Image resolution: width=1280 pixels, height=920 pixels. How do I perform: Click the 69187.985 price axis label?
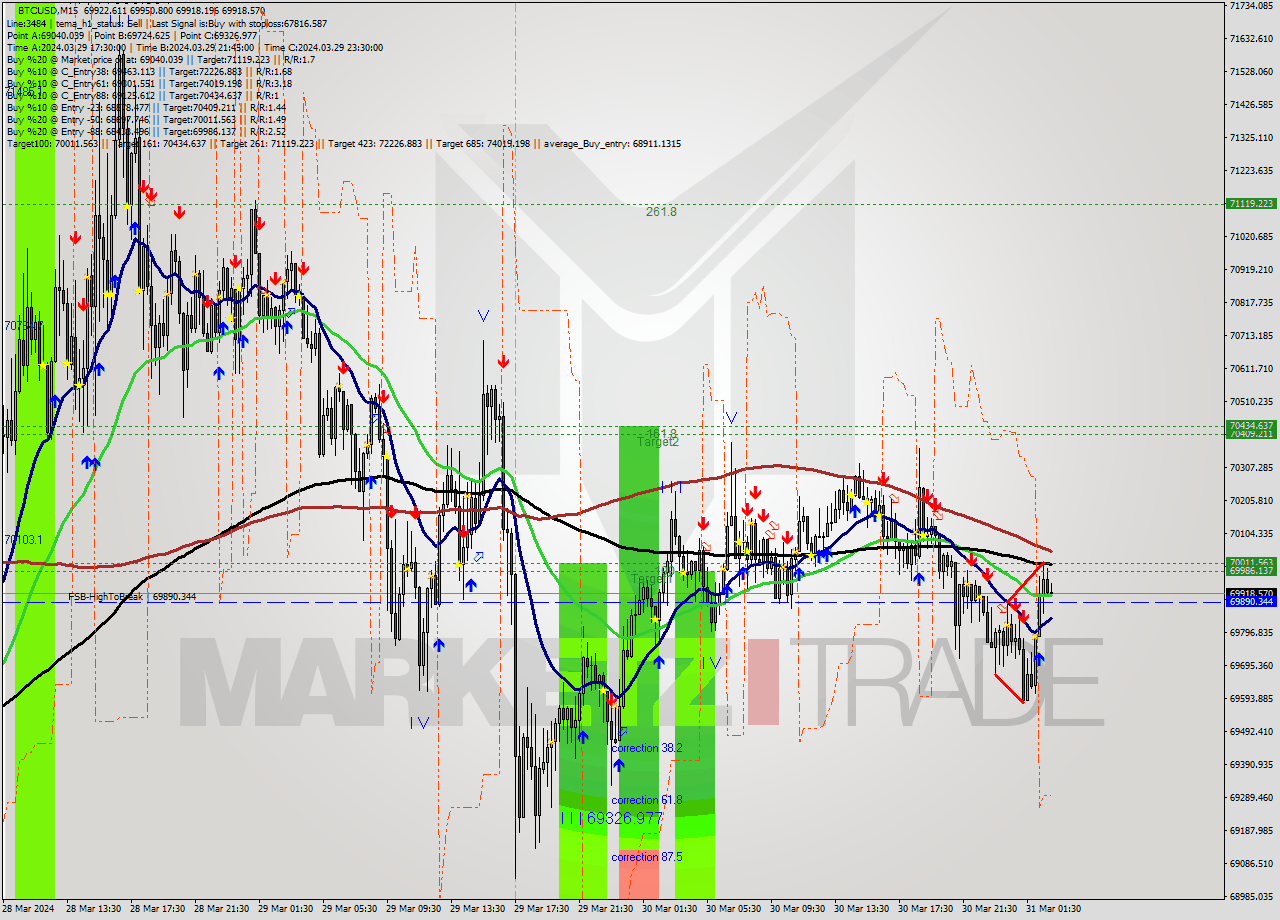(1251, 830)
